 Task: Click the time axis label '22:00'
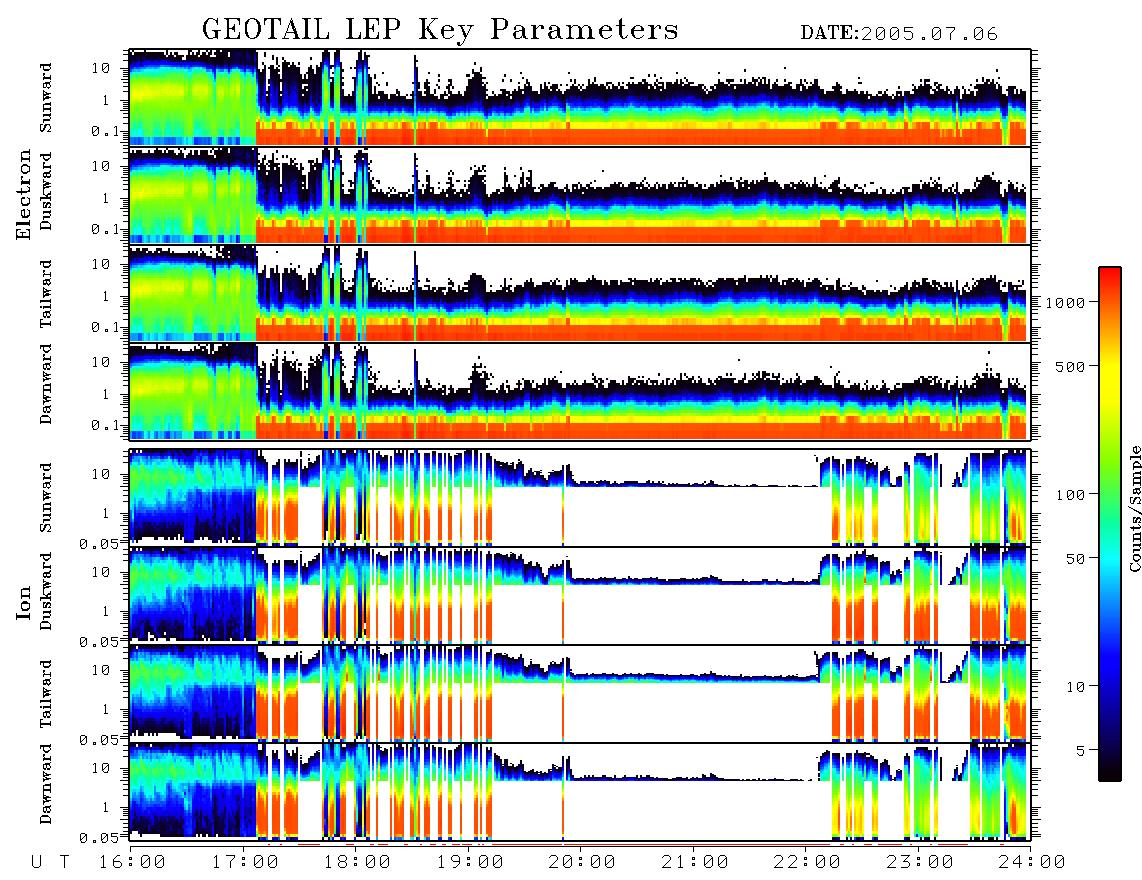[807, 862]
